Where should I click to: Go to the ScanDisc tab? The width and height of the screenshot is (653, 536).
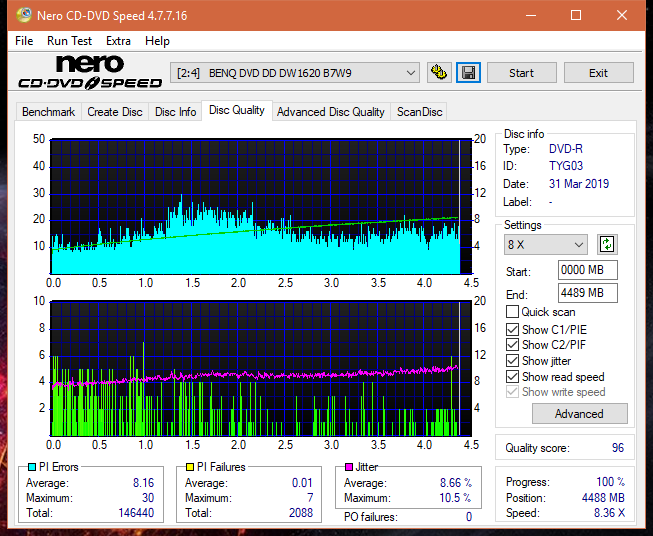pyautogui.click(x=419, y=112)
